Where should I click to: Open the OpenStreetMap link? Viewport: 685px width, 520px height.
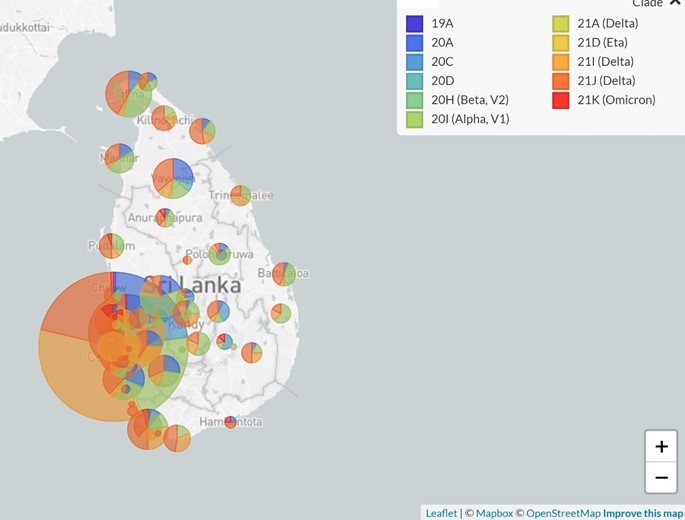click(x=563, y=513)
